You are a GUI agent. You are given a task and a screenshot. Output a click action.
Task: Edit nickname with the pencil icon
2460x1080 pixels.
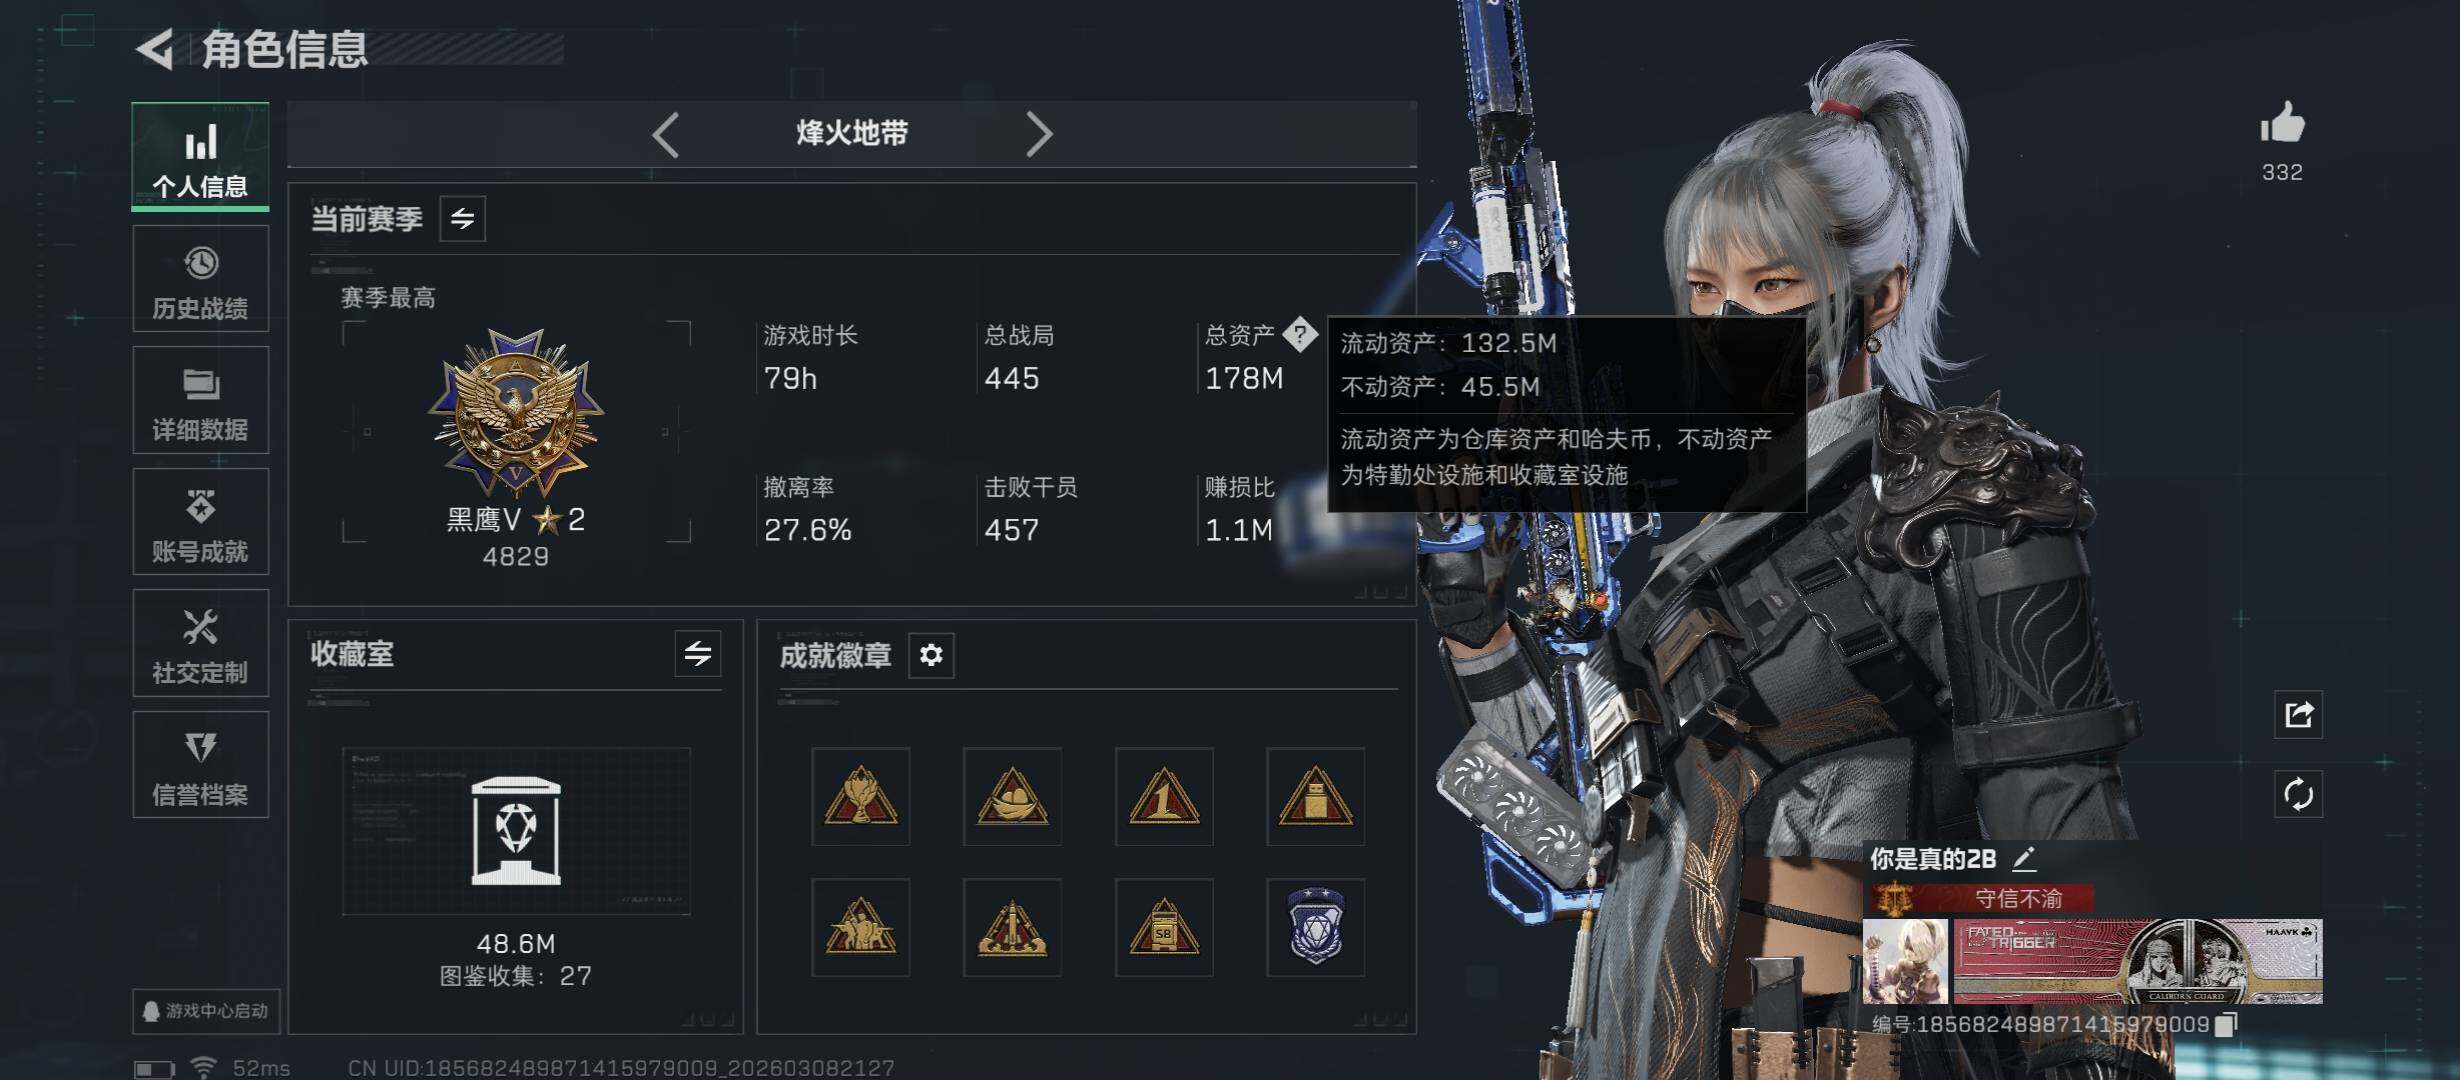[2024, 858]
